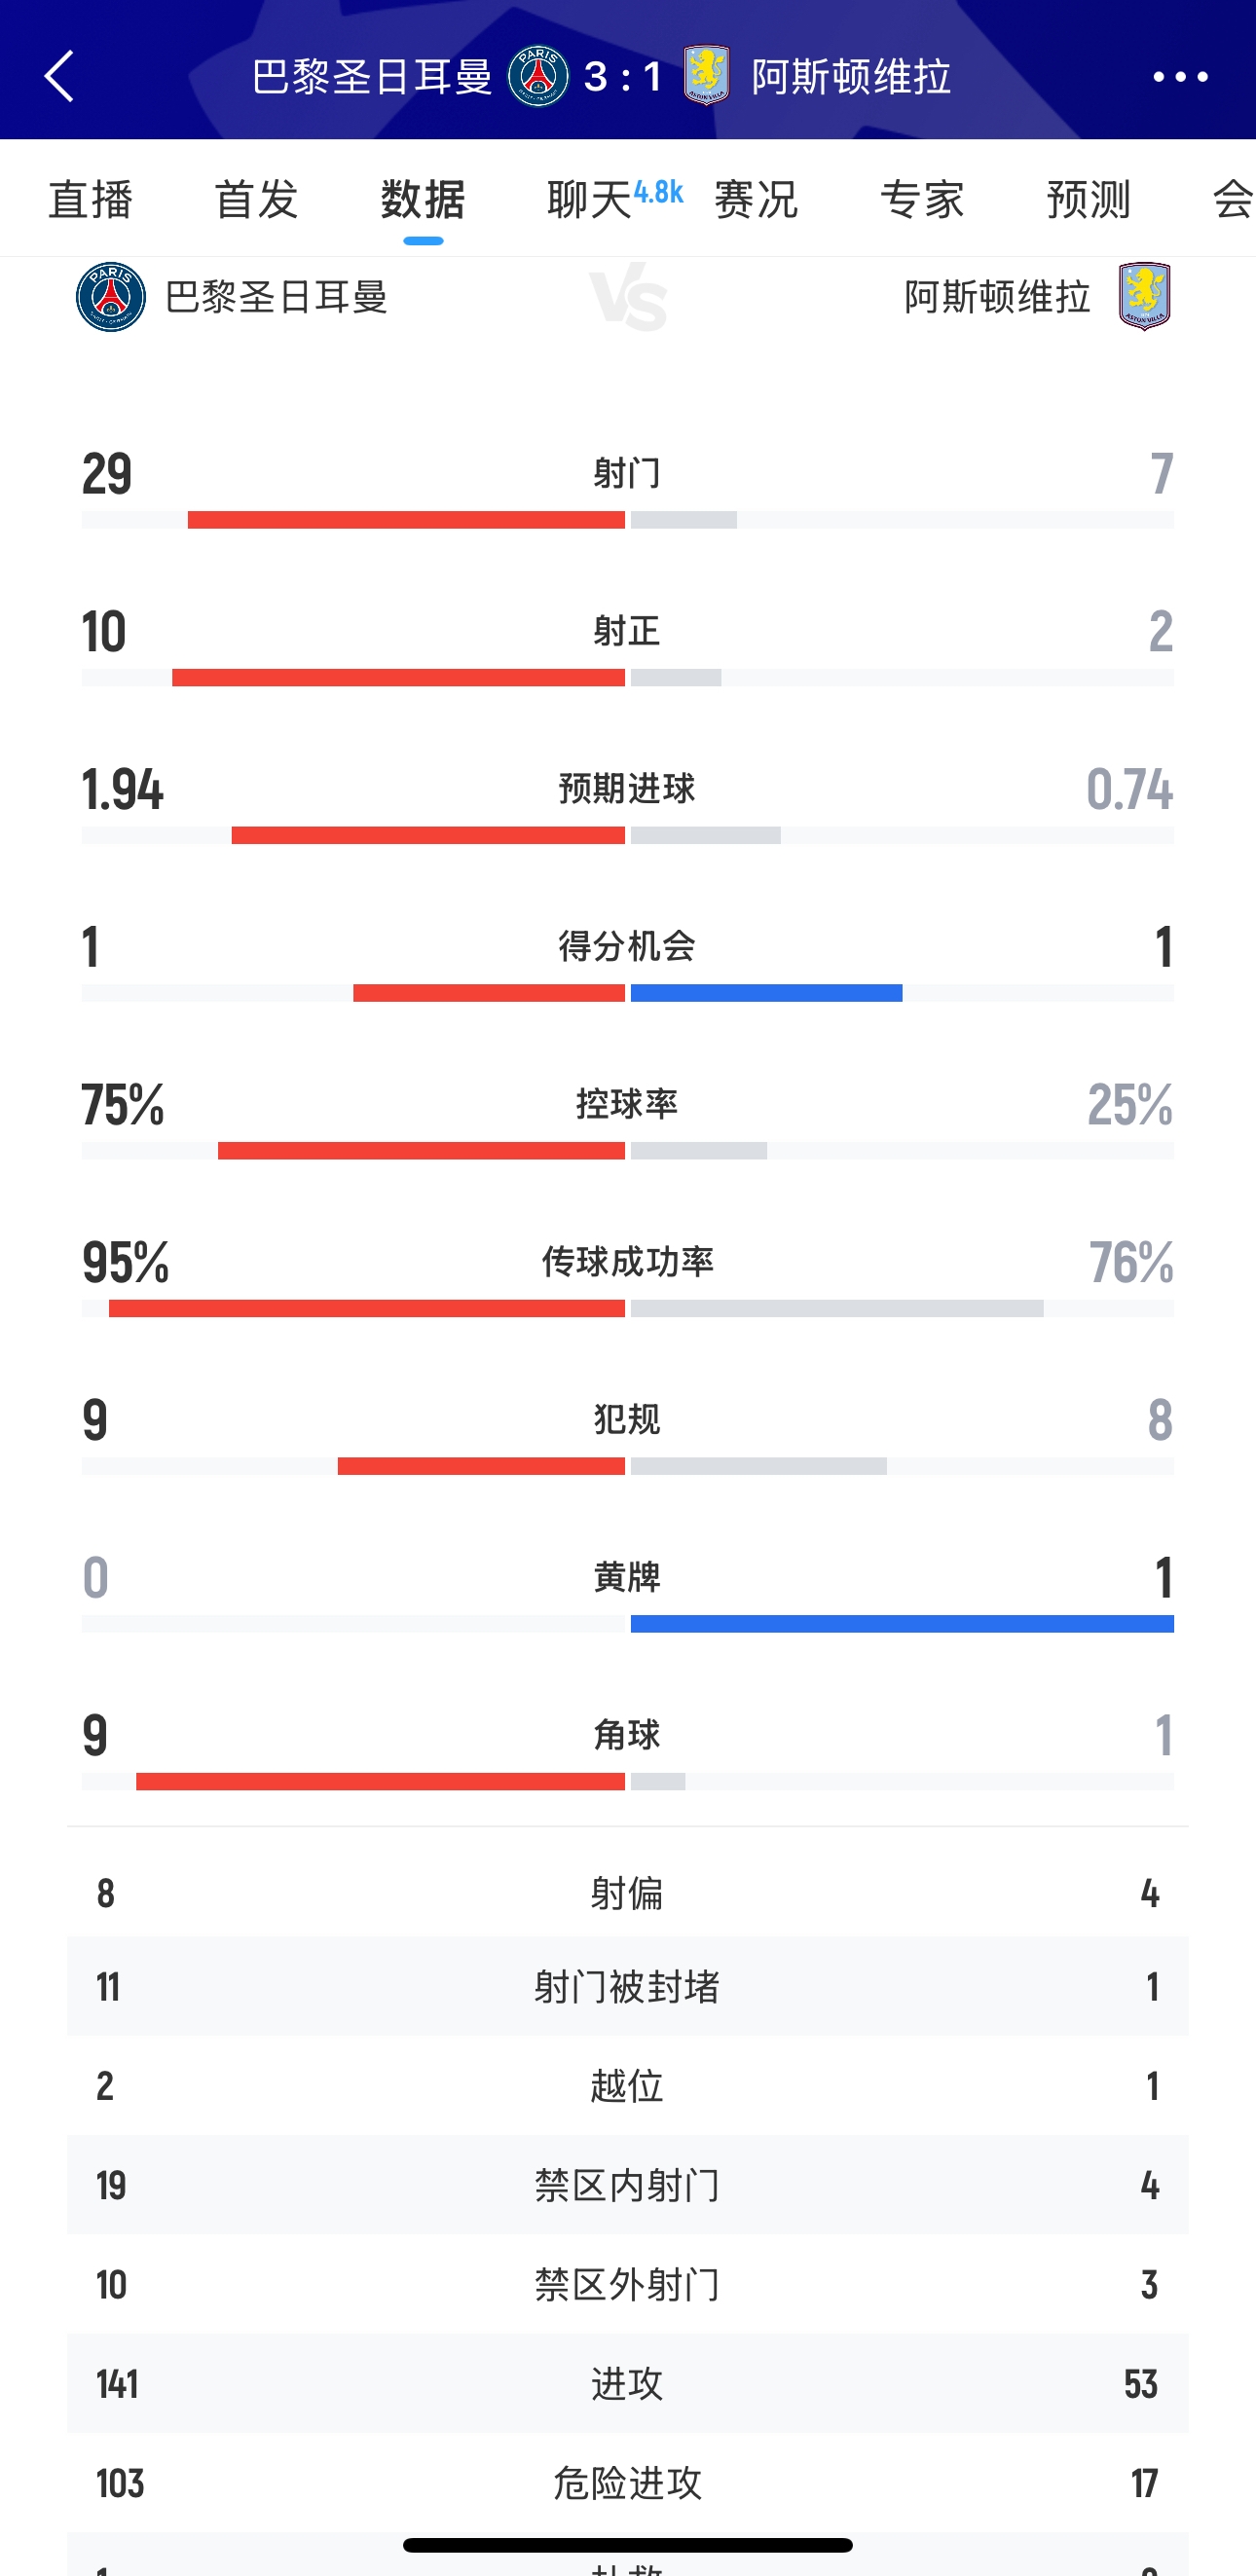Tap PSG logo beside team name in stats

coord(111,297)
